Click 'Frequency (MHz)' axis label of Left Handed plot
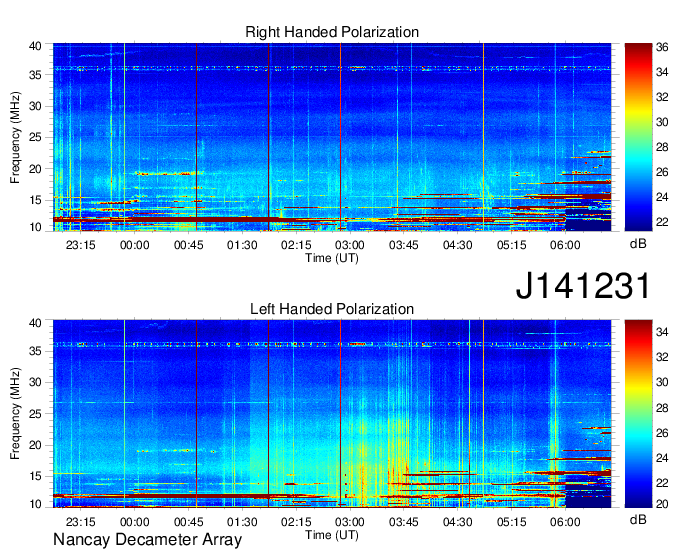This screenshot has height=552, width=680. (15, 414)
